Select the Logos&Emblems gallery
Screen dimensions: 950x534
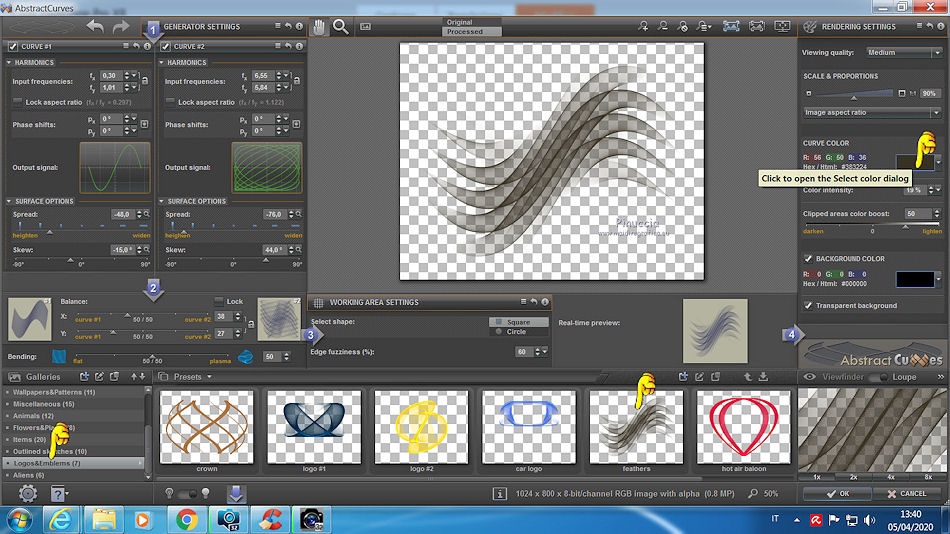(x=45, y=463)
